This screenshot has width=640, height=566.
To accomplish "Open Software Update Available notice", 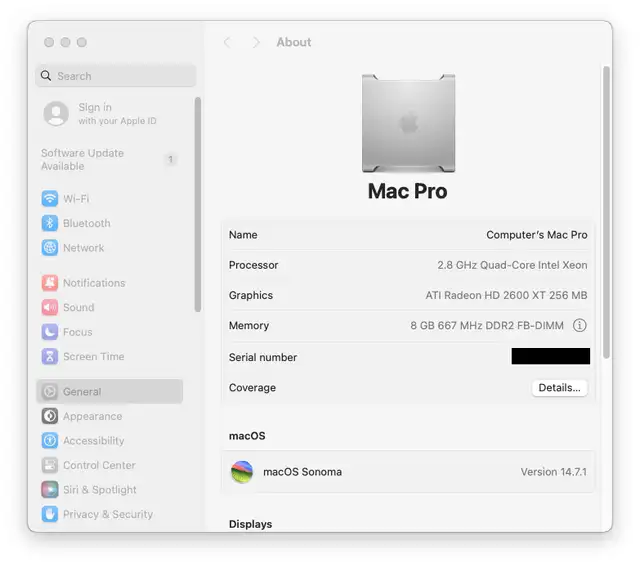I will 82,159.
